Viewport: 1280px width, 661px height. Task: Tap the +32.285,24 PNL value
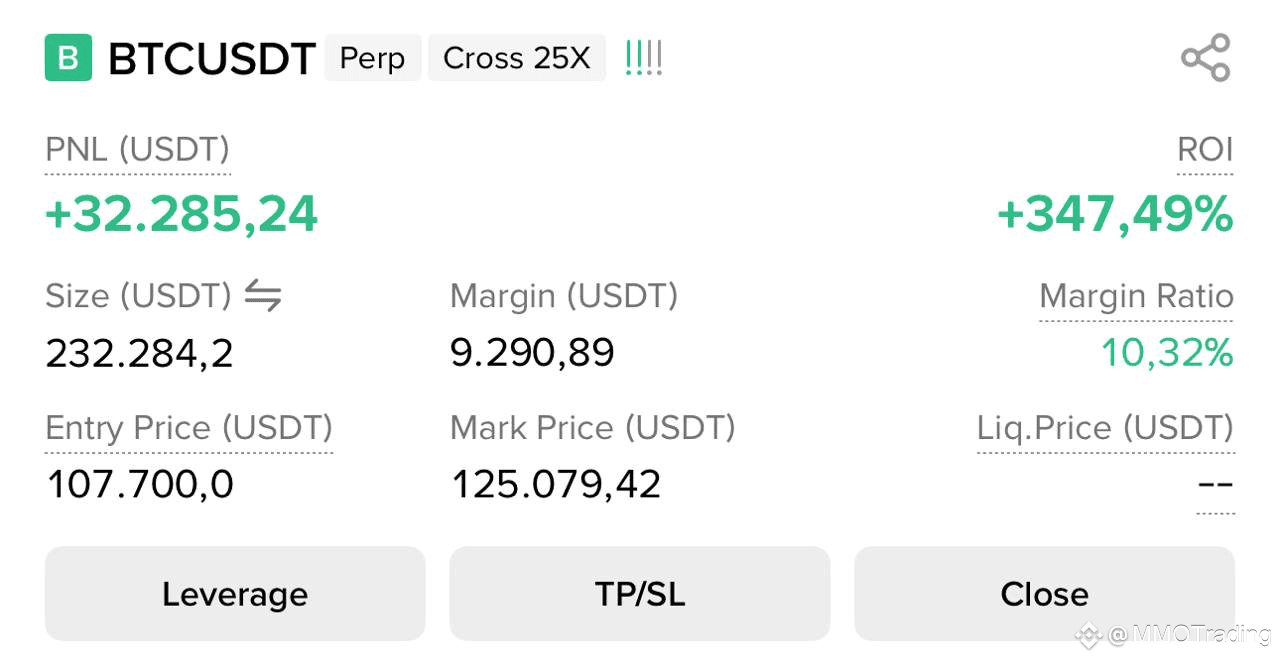181,215
